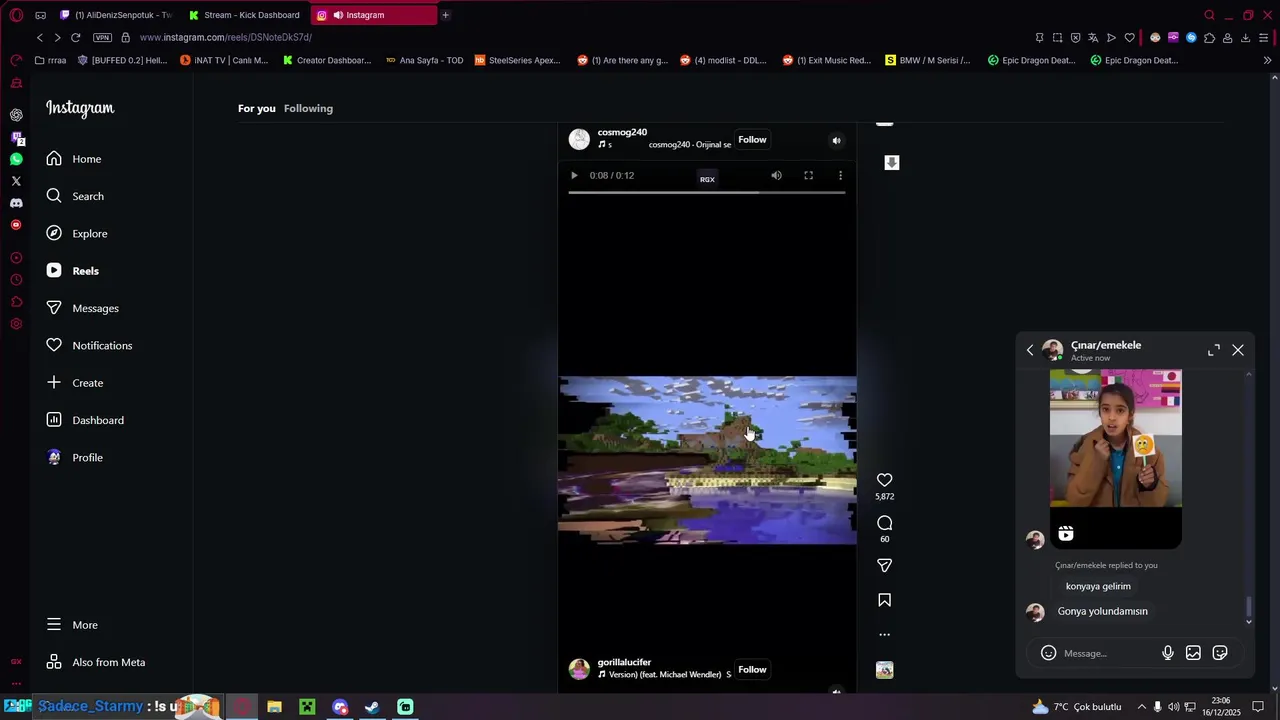This screenshot has width=1280, height=720.
Task: Open Profile page from sidebar
Action: (x=74, y=458)
